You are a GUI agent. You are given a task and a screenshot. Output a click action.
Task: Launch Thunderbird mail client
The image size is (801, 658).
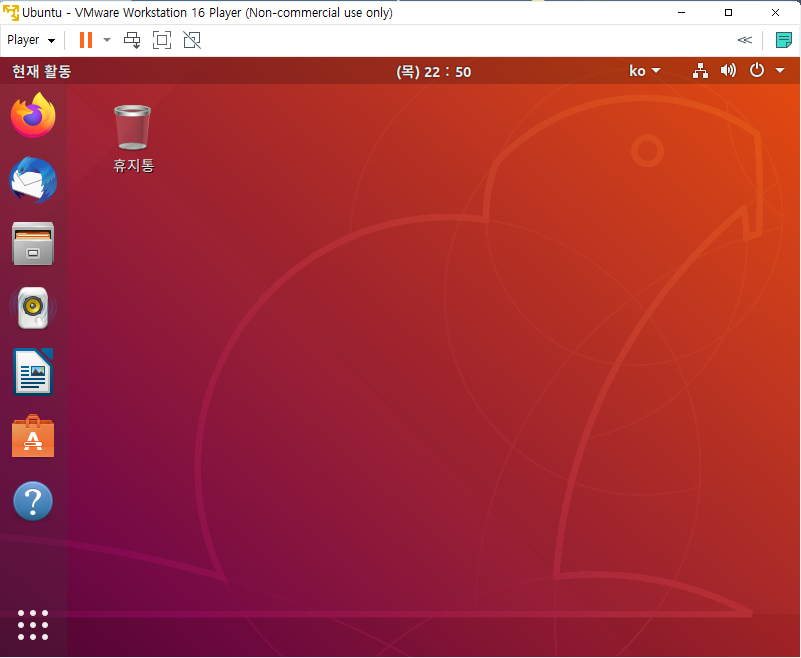click(x=33, y=180)
